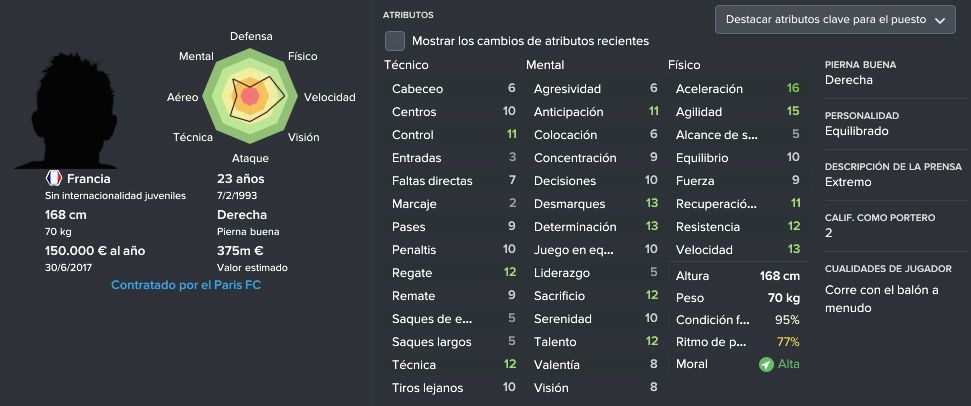Click the France flag icon

(54, 179)
